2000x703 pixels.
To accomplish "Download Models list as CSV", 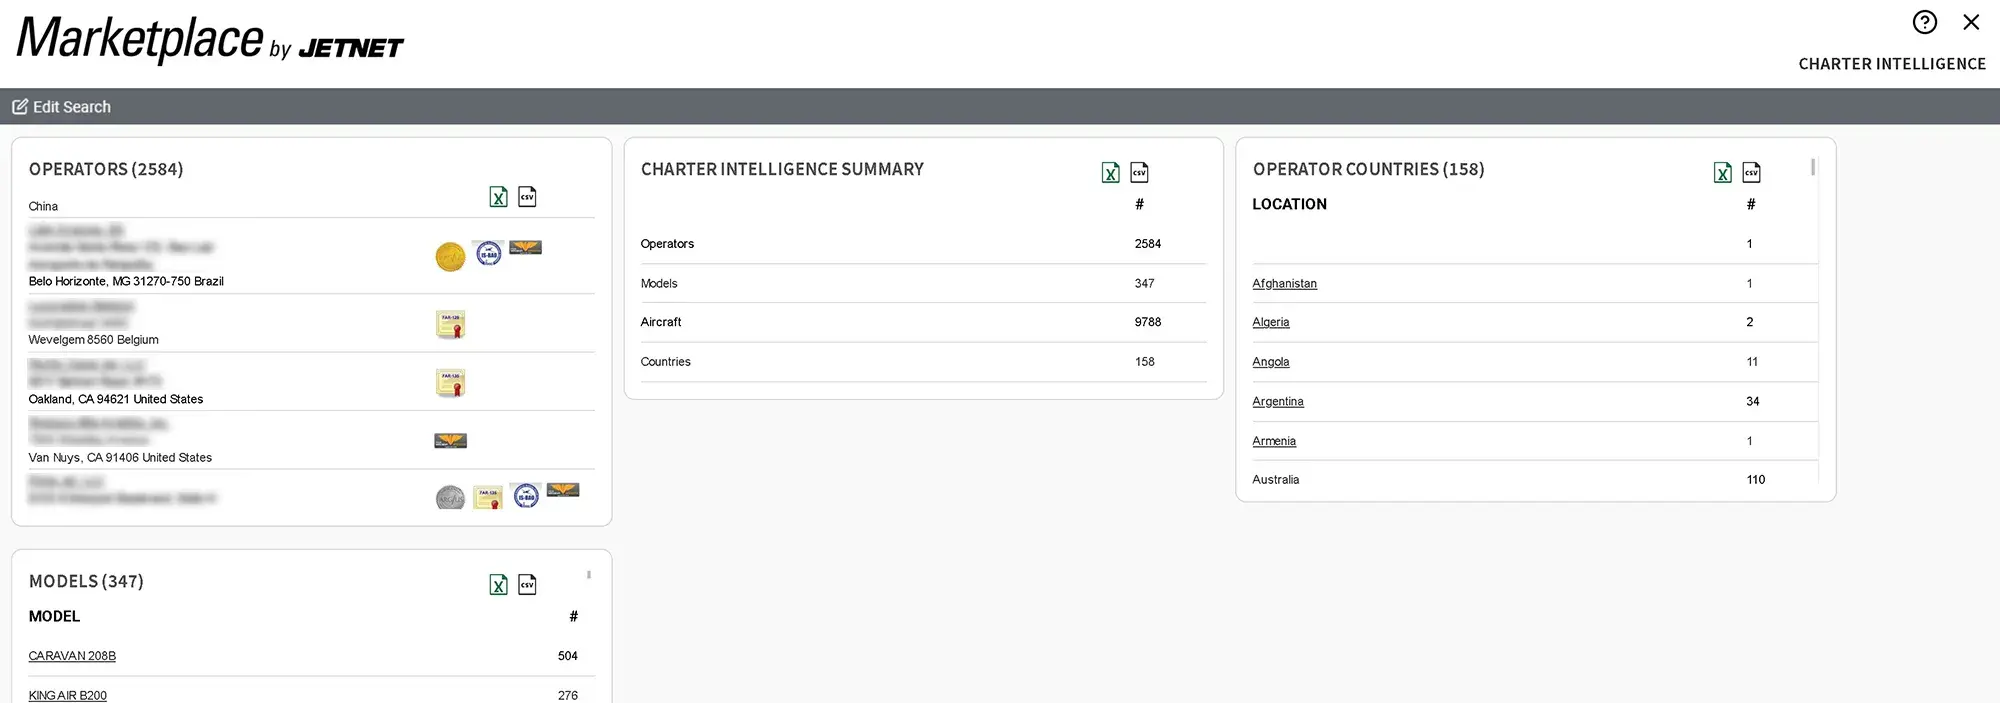I will tap(527, 585).
